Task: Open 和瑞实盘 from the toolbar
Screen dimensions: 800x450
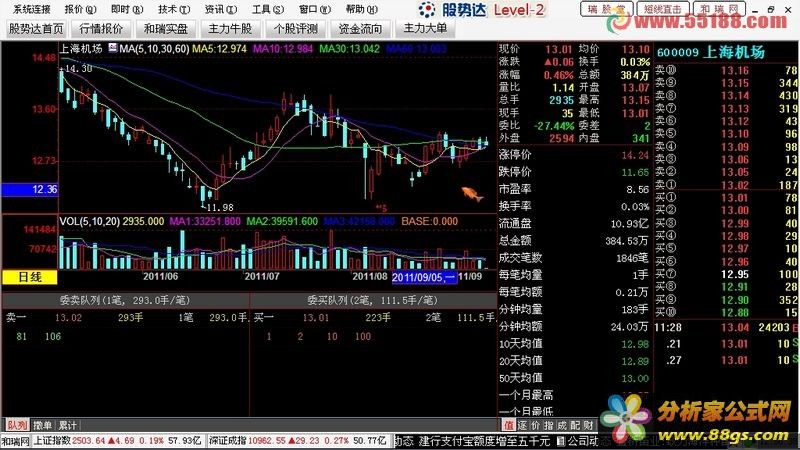Action: click(x=166, y=29)
